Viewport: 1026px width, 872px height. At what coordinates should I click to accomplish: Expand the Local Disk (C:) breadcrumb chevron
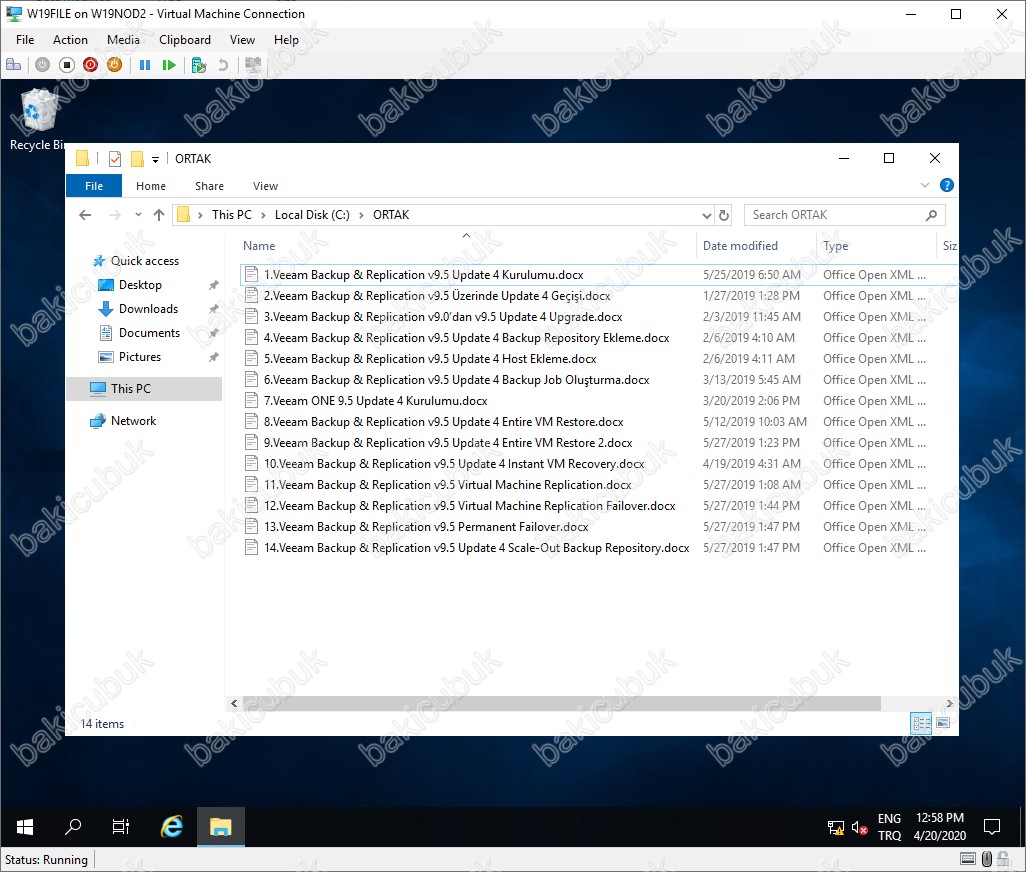(361, 215)
